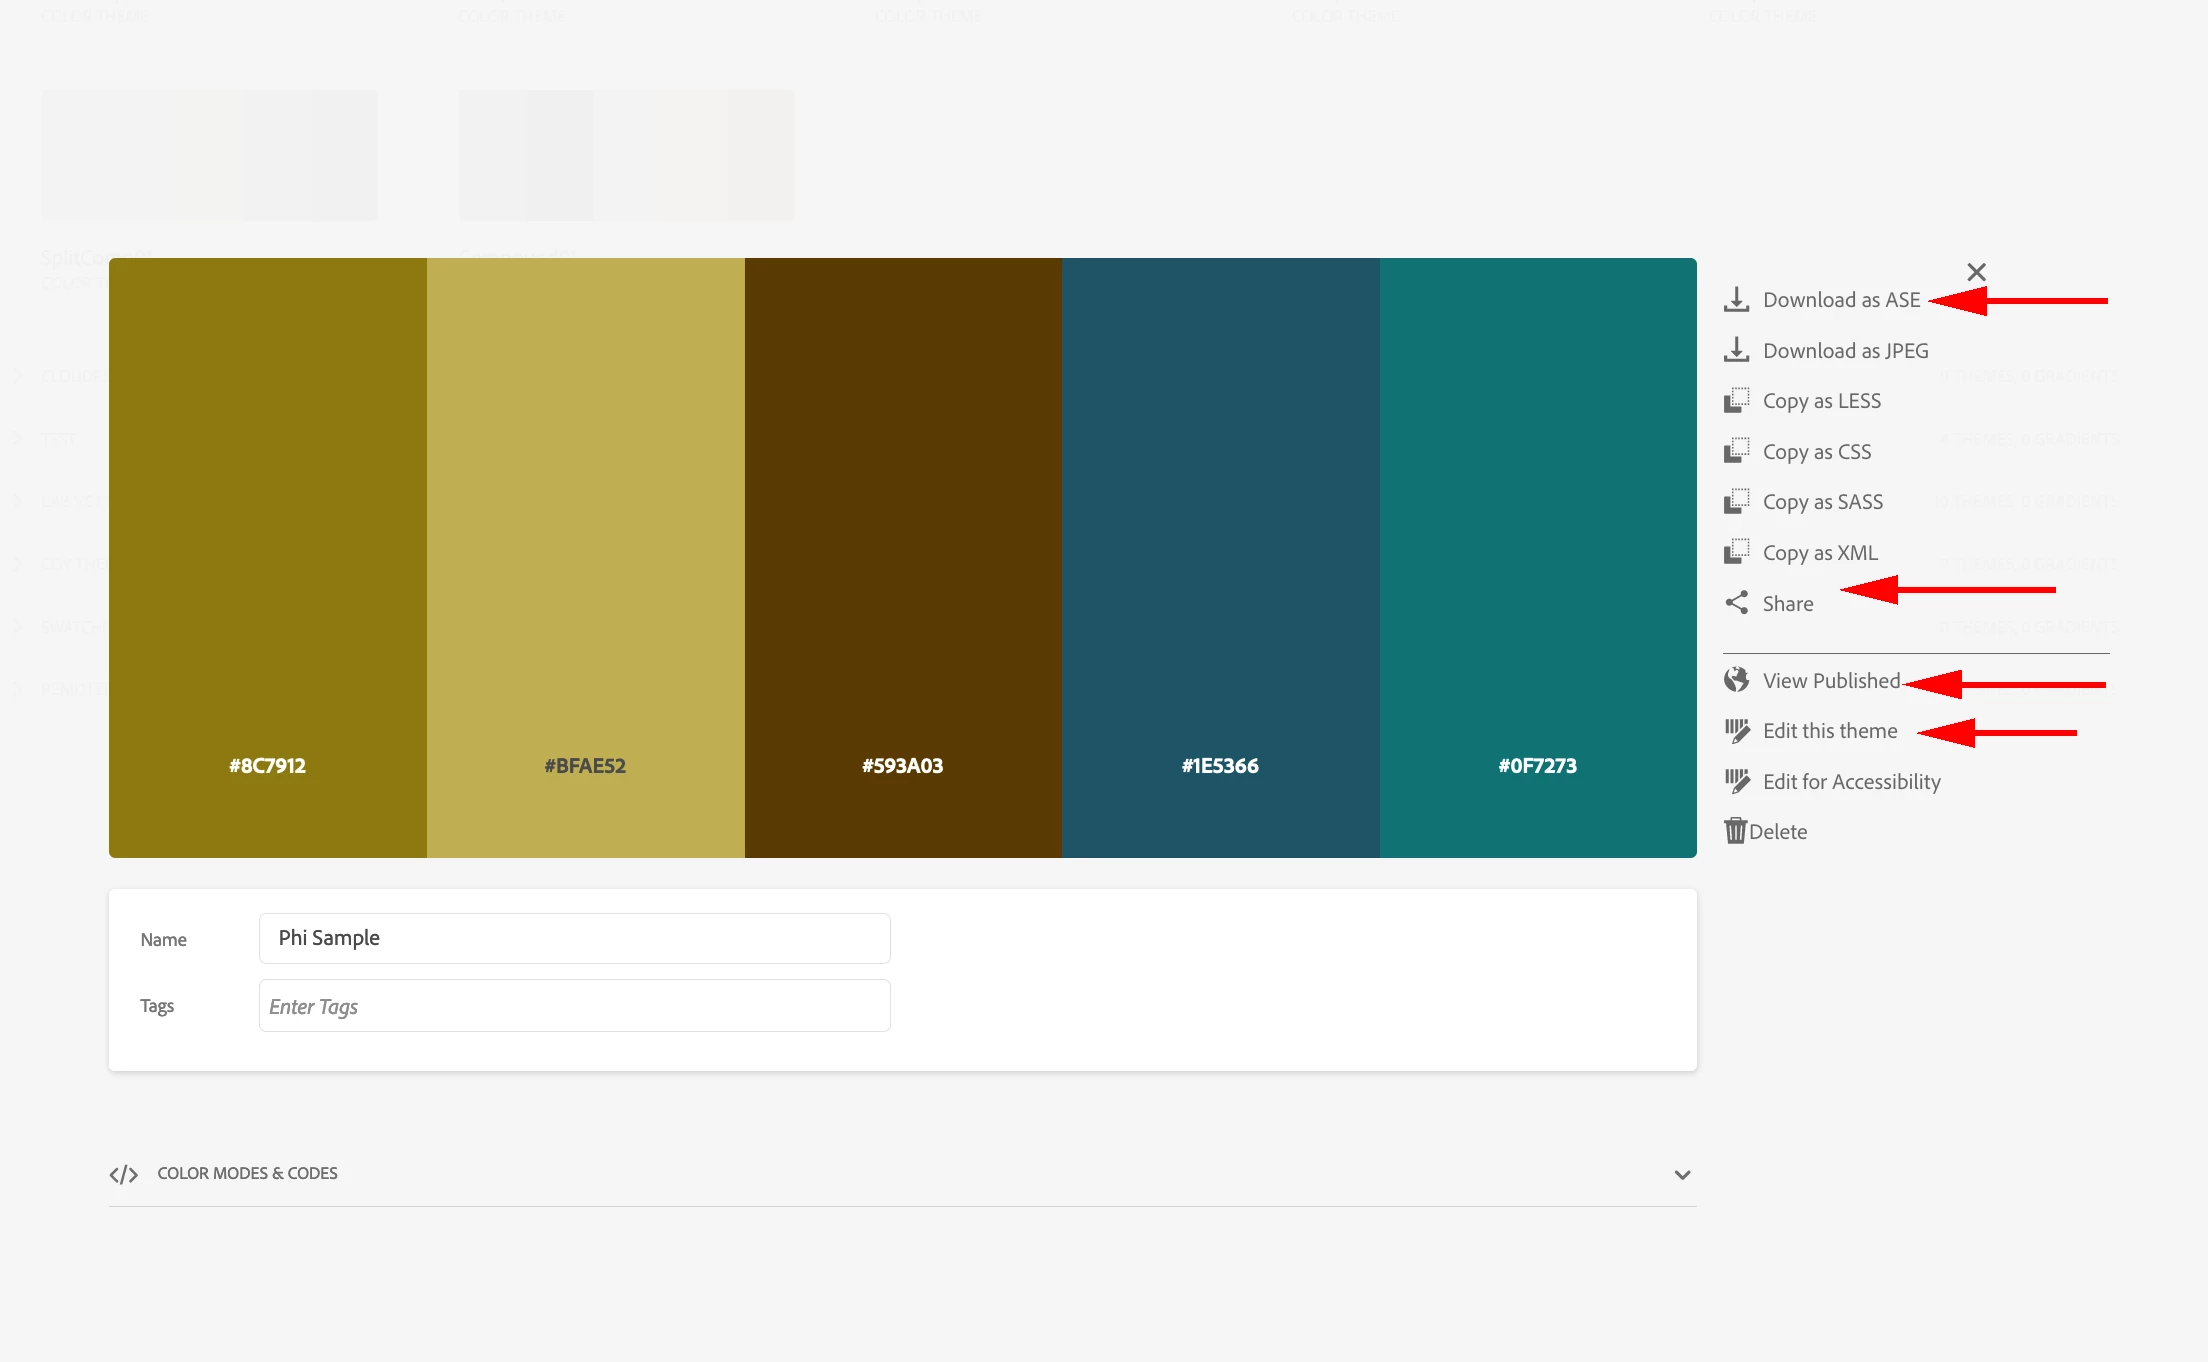Click the Share icon
Screen dimensions: 2208x1362
pyautogui.click(x=1736, y=603)
